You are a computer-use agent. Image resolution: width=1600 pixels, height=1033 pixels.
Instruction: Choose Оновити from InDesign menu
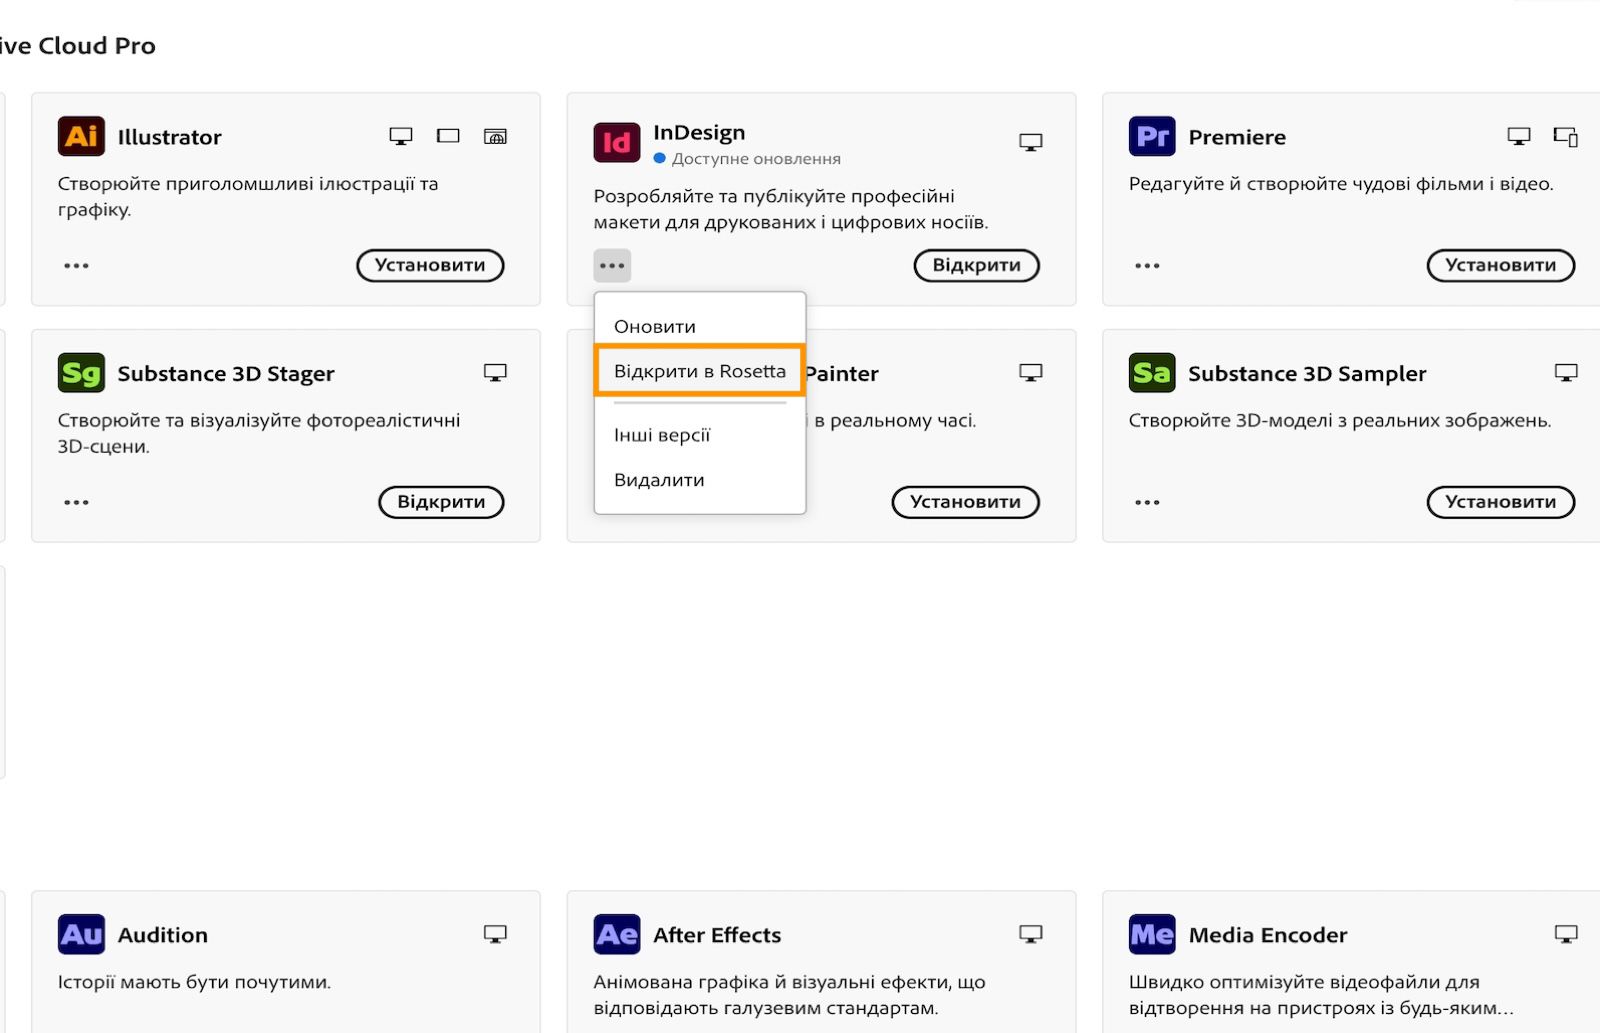[700, 326]
